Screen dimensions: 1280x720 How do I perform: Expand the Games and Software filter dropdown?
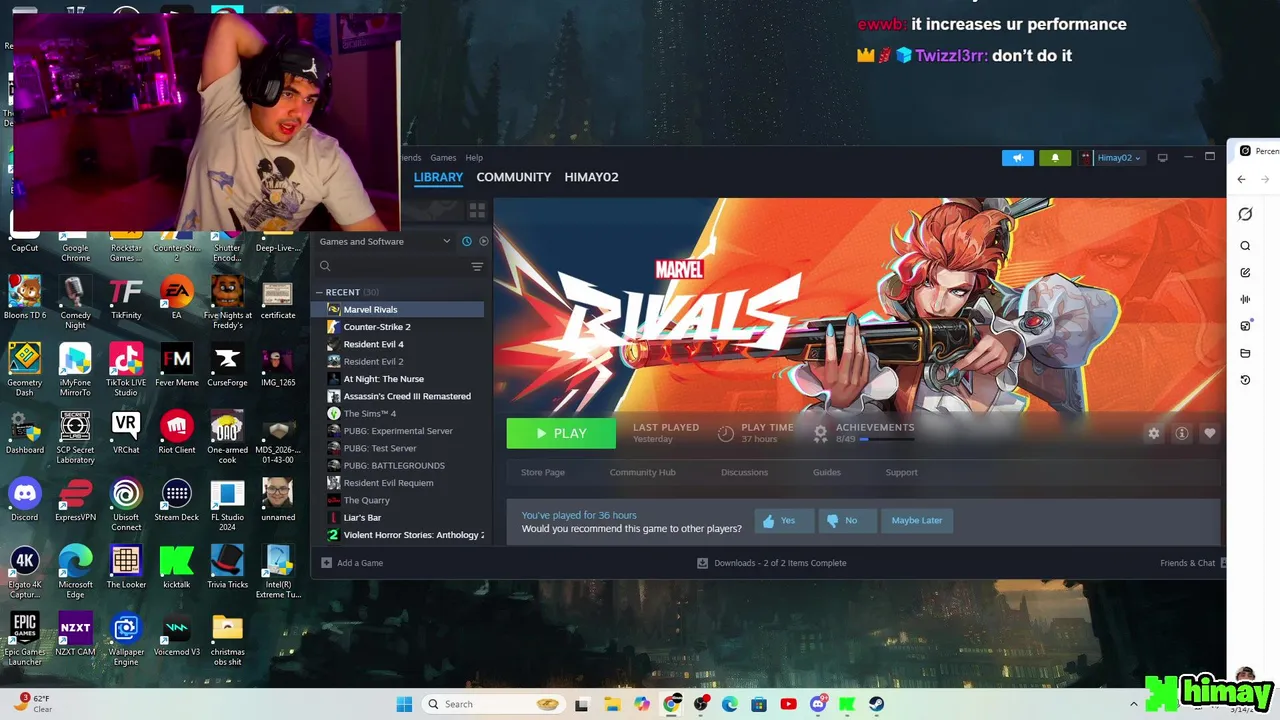[385, 241]
